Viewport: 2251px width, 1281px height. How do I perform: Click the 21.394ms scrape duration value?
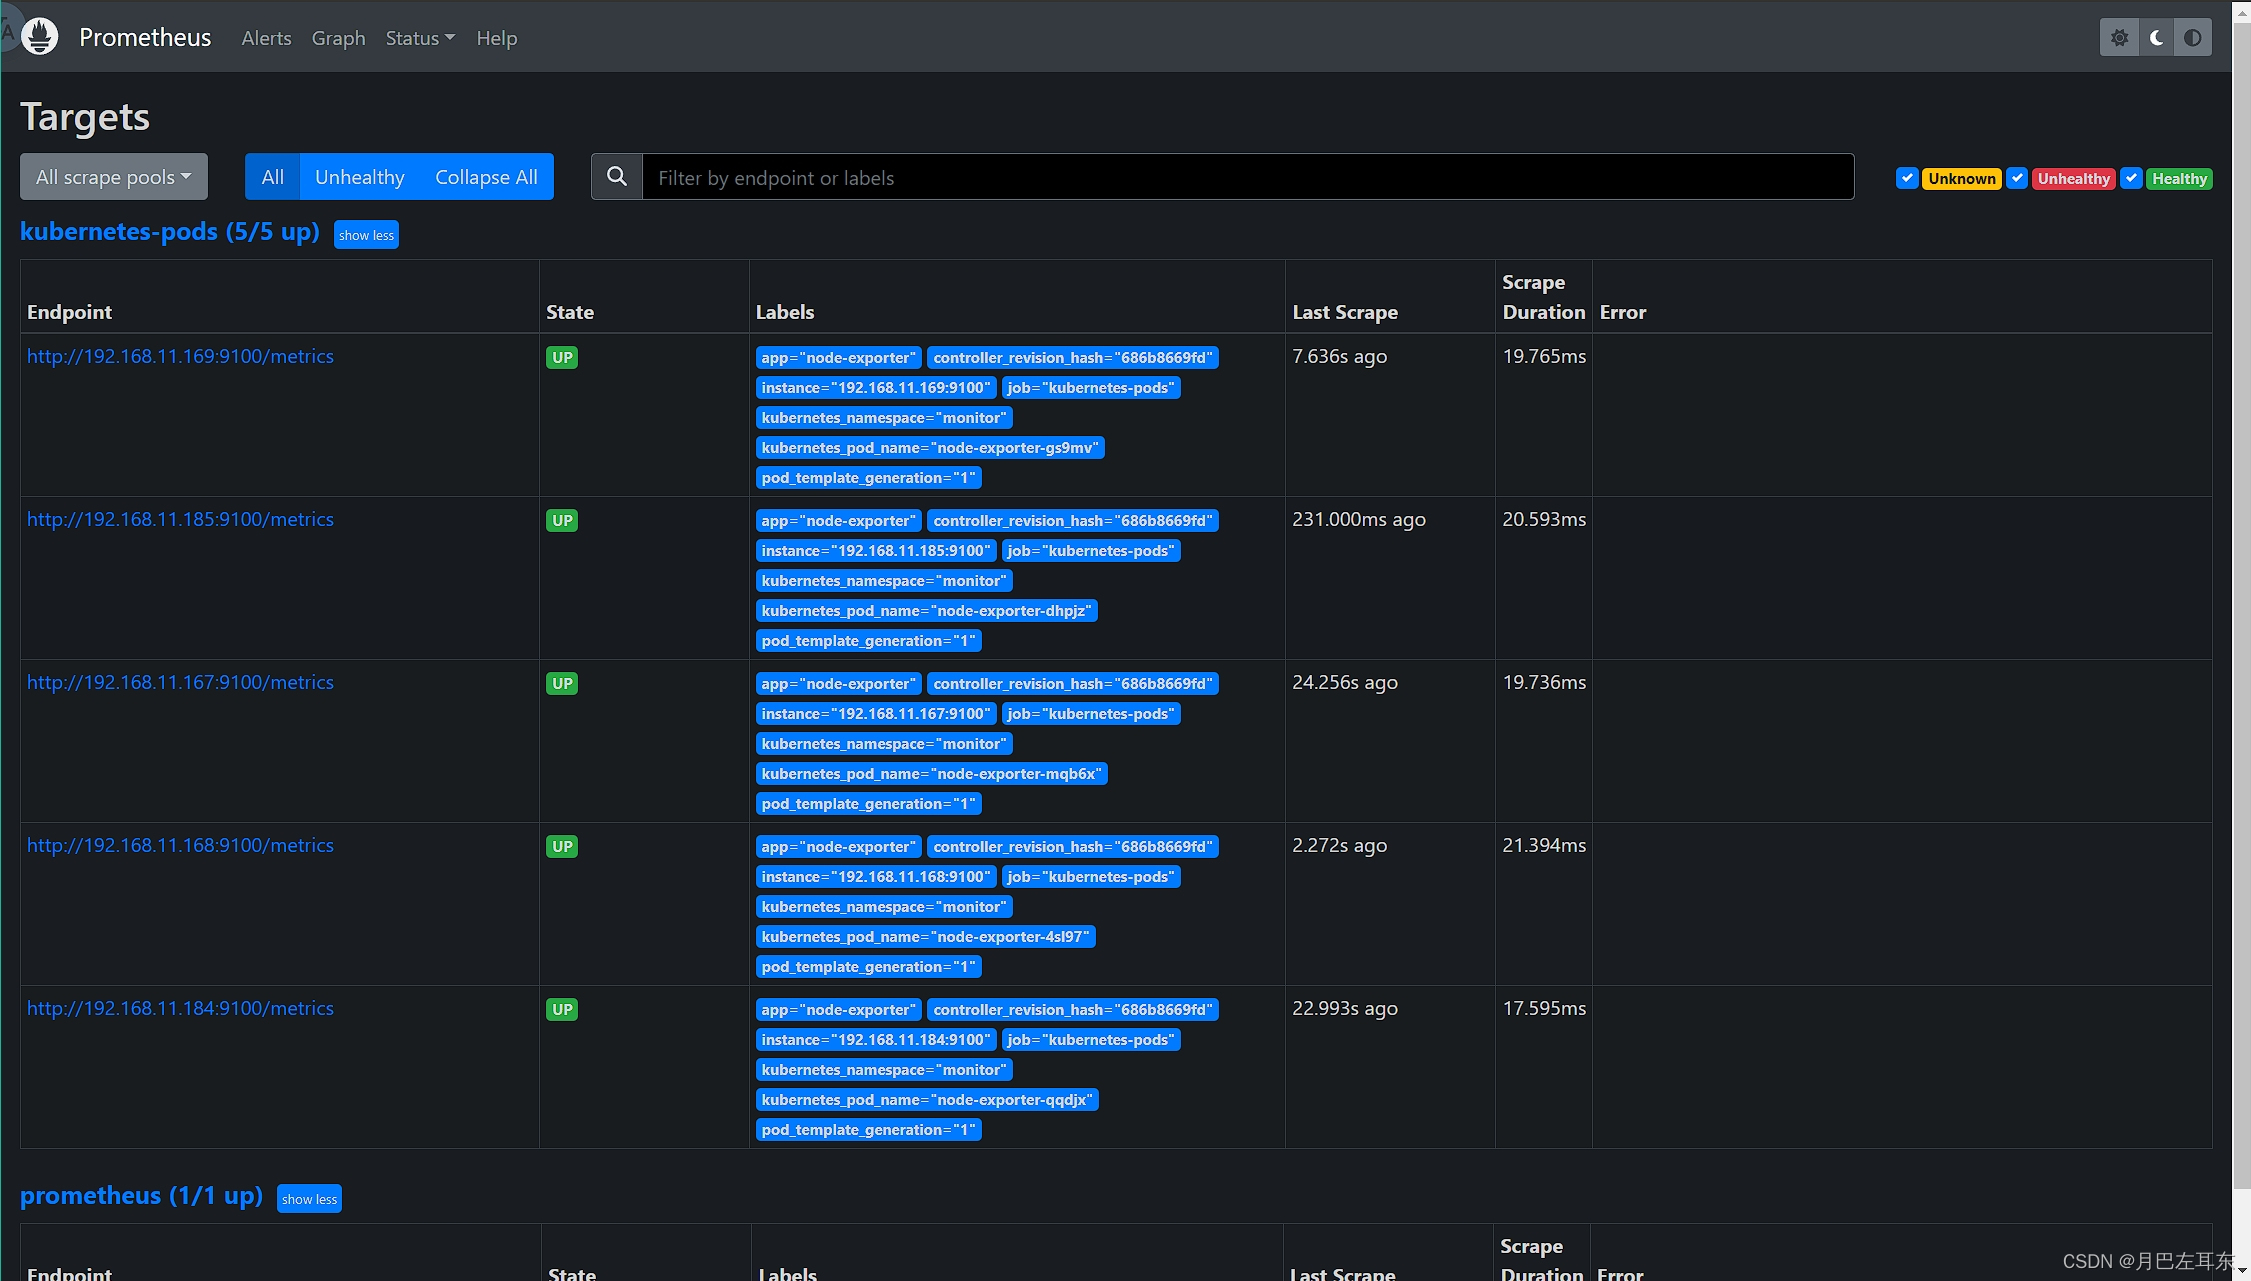[1544, 845]
